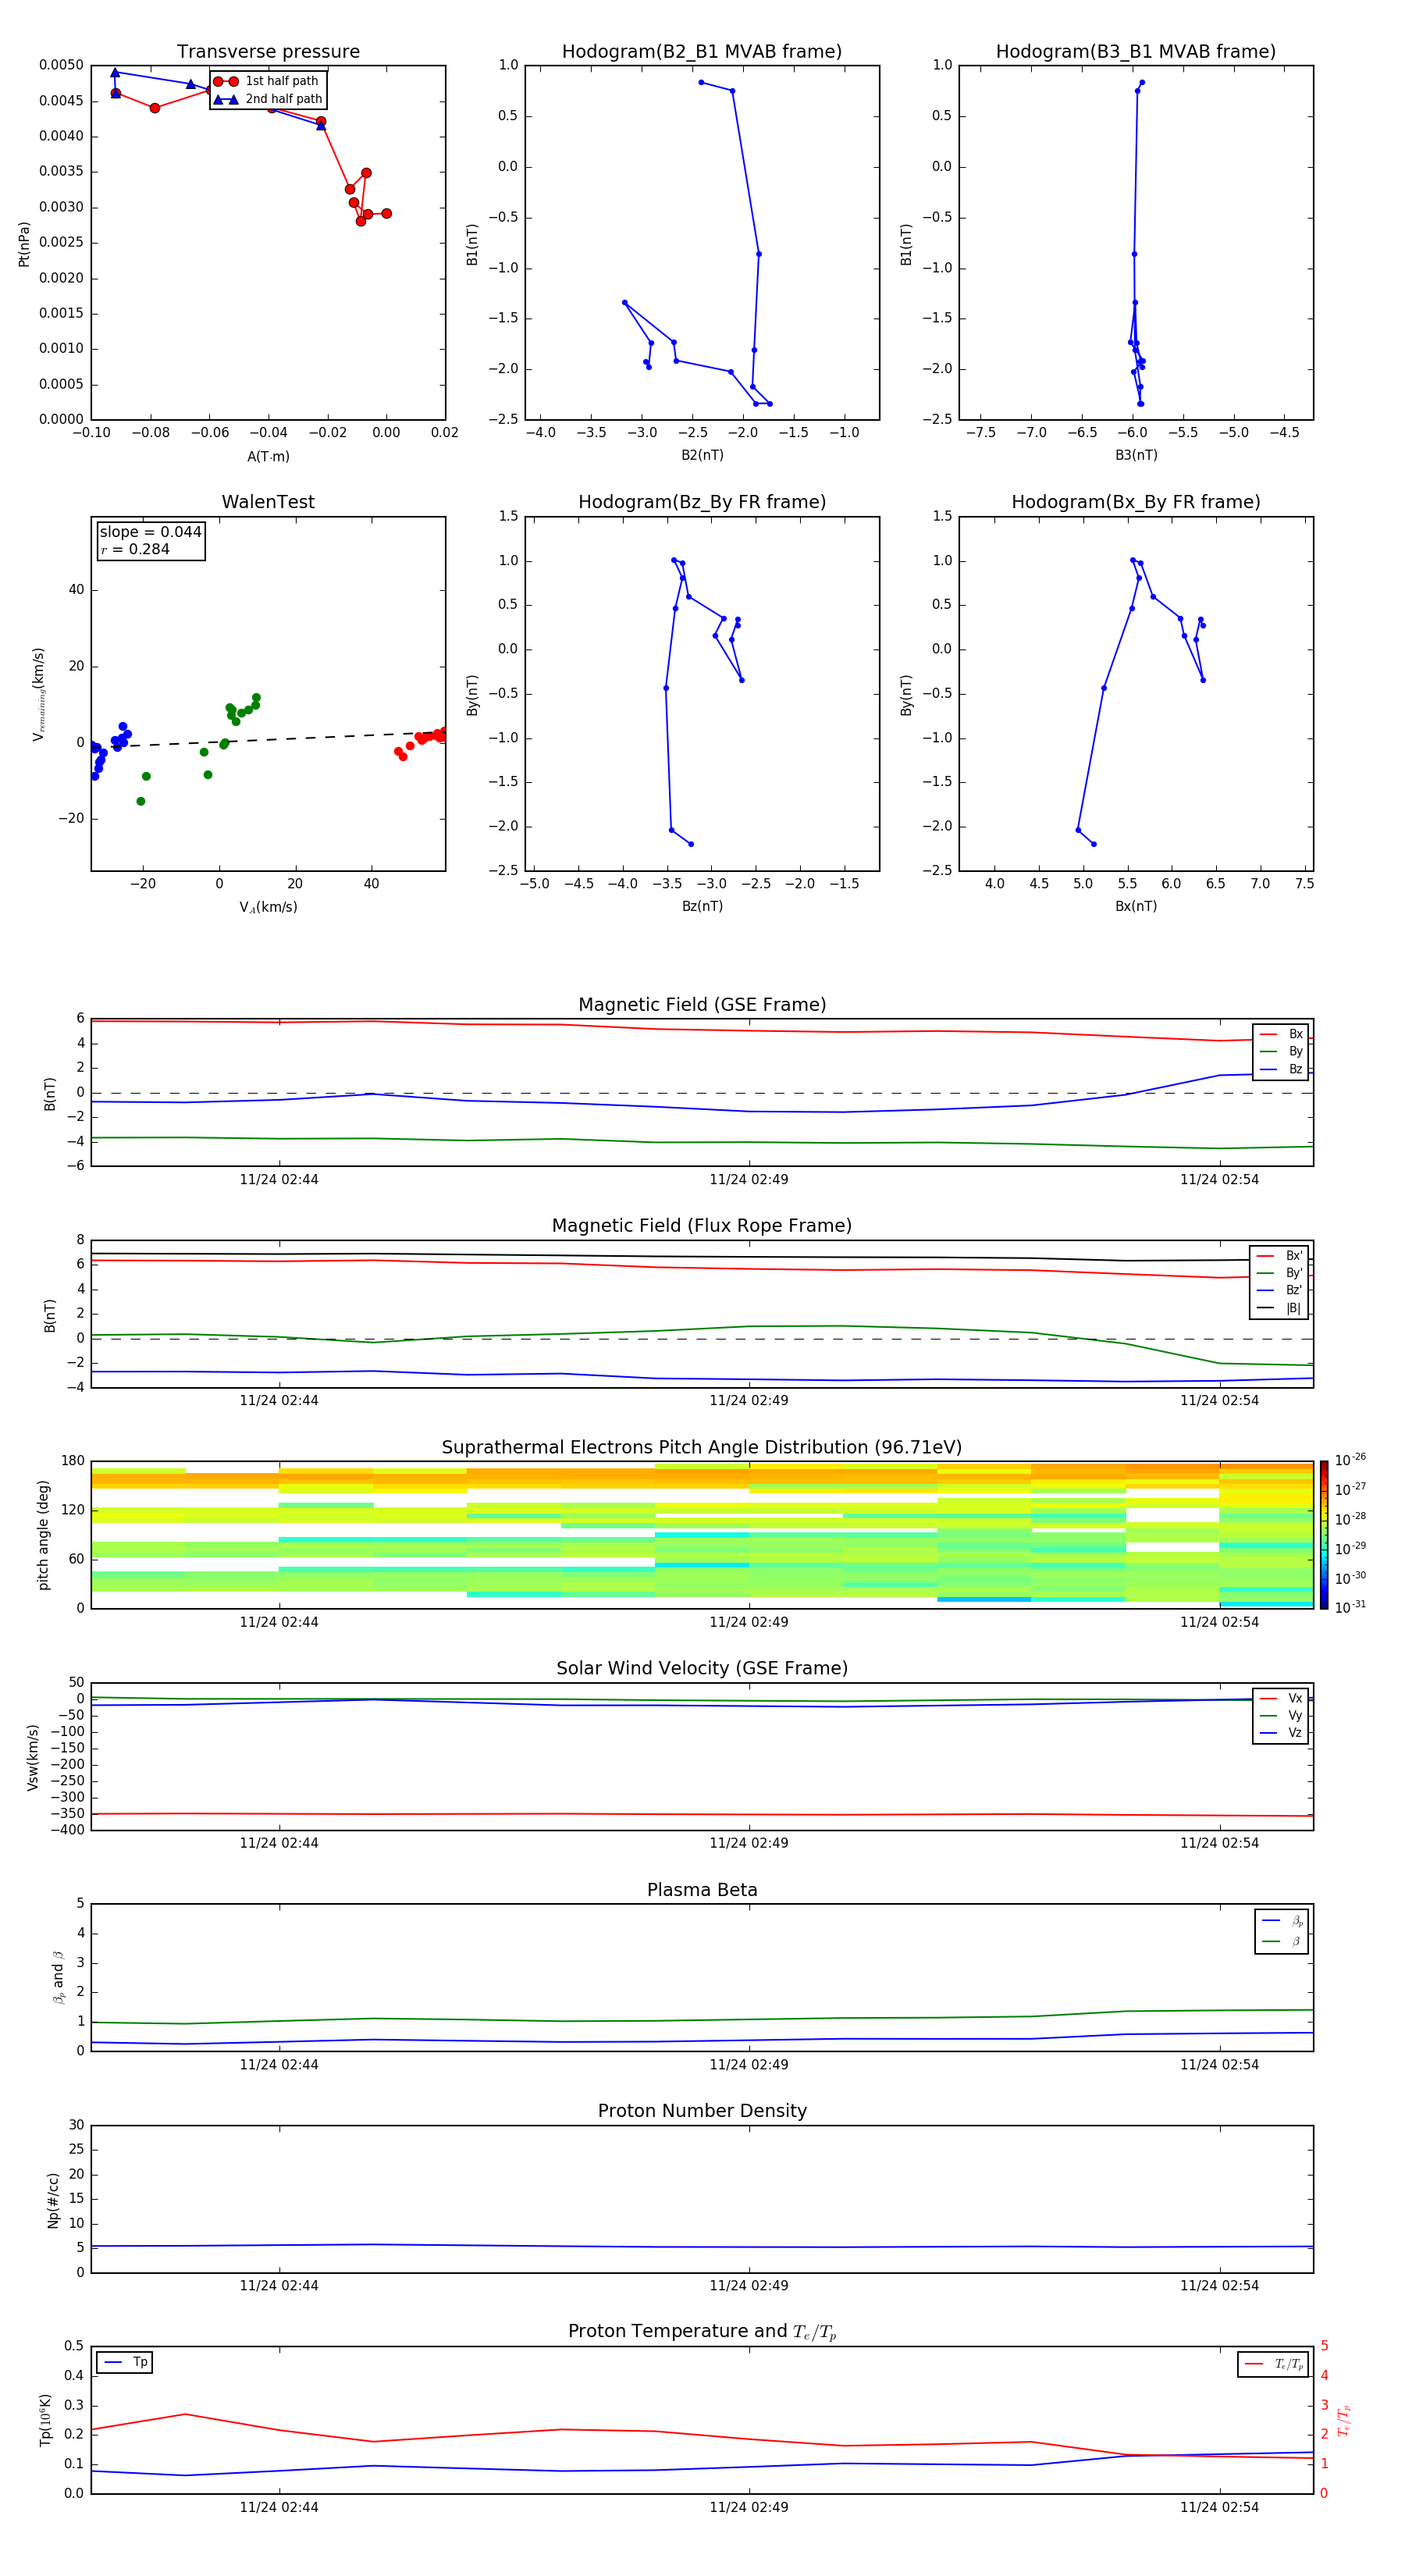Image resolution: width=1405 pixels, height=2576 pixels.
Task: Click the Tp legend entry
Action: click(x=125, y=2363)
